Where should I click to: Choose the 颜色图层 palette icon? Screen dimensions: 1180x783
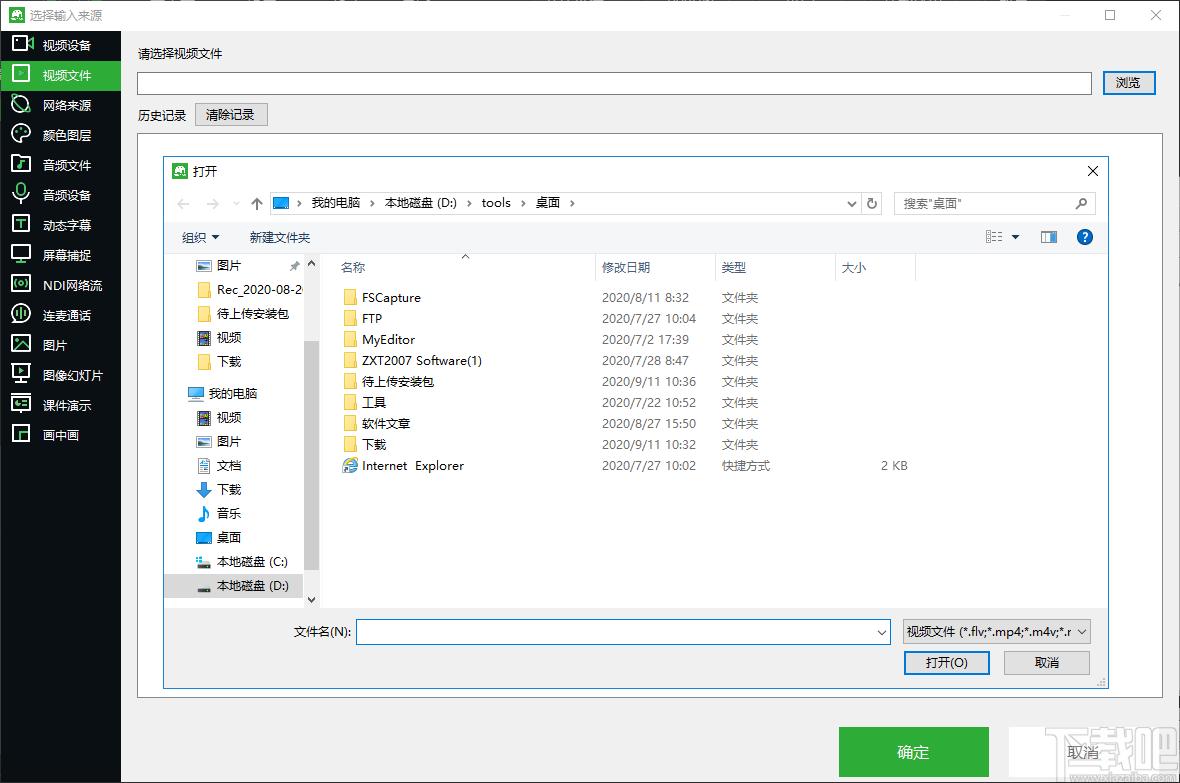[x=21, y=134]
